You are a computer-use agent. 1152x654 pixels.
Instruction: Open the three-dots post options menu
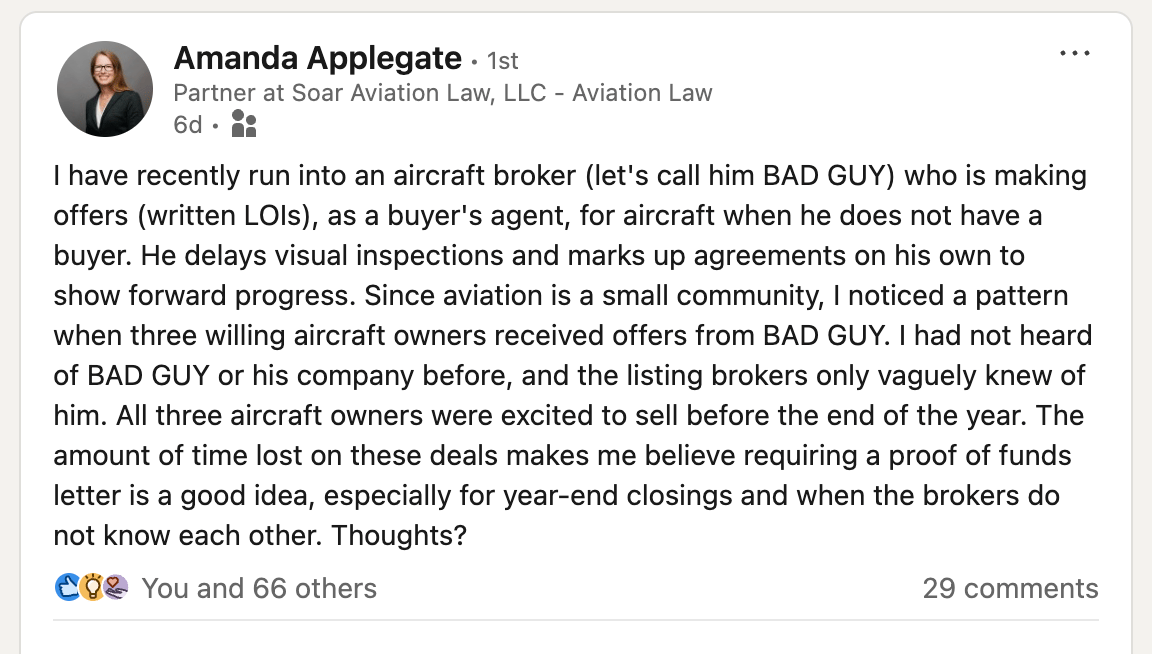[x=1074, y=53]
